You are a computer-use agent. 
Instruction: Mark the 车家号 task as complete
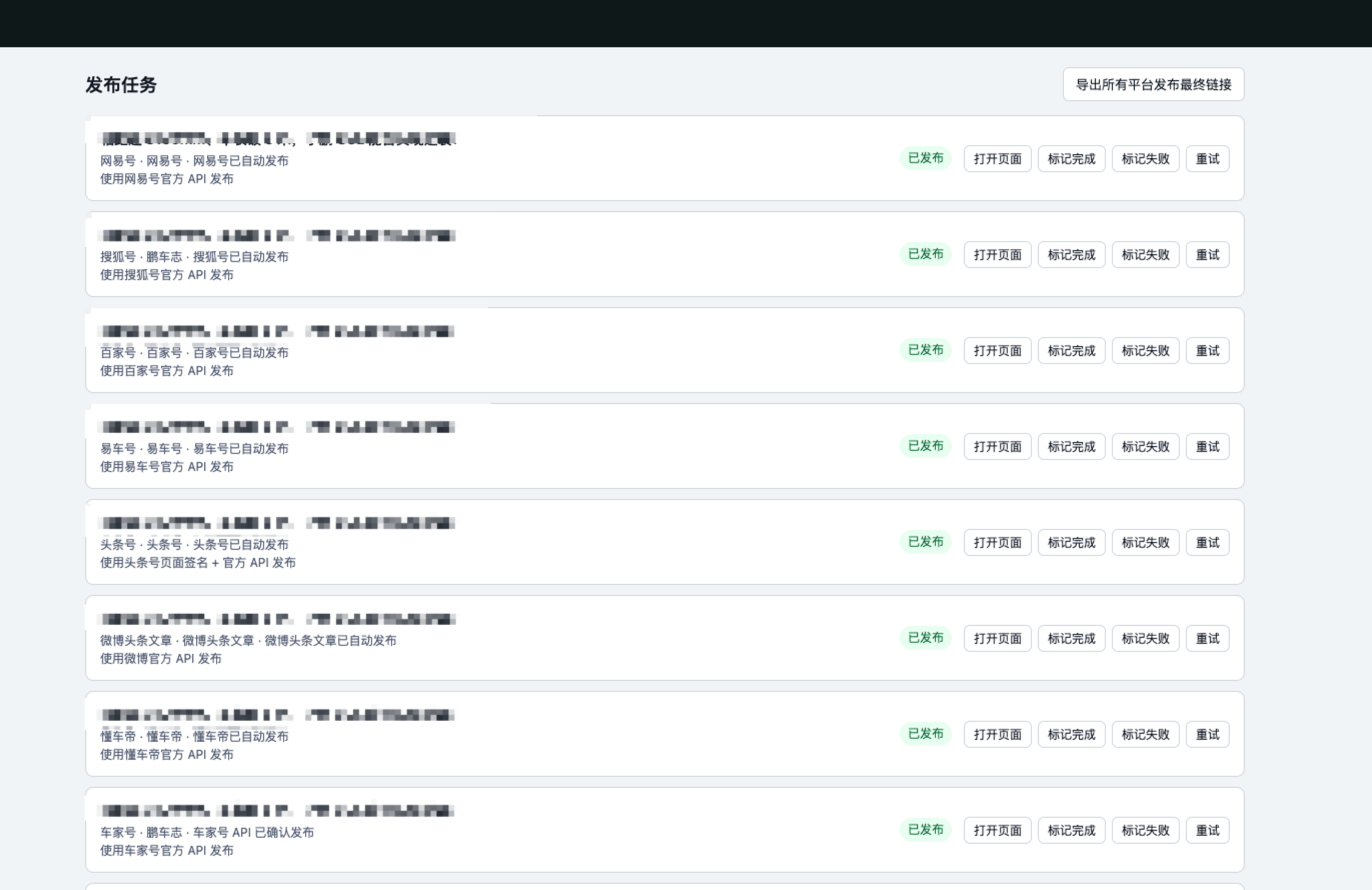[x=1071, y=831]
